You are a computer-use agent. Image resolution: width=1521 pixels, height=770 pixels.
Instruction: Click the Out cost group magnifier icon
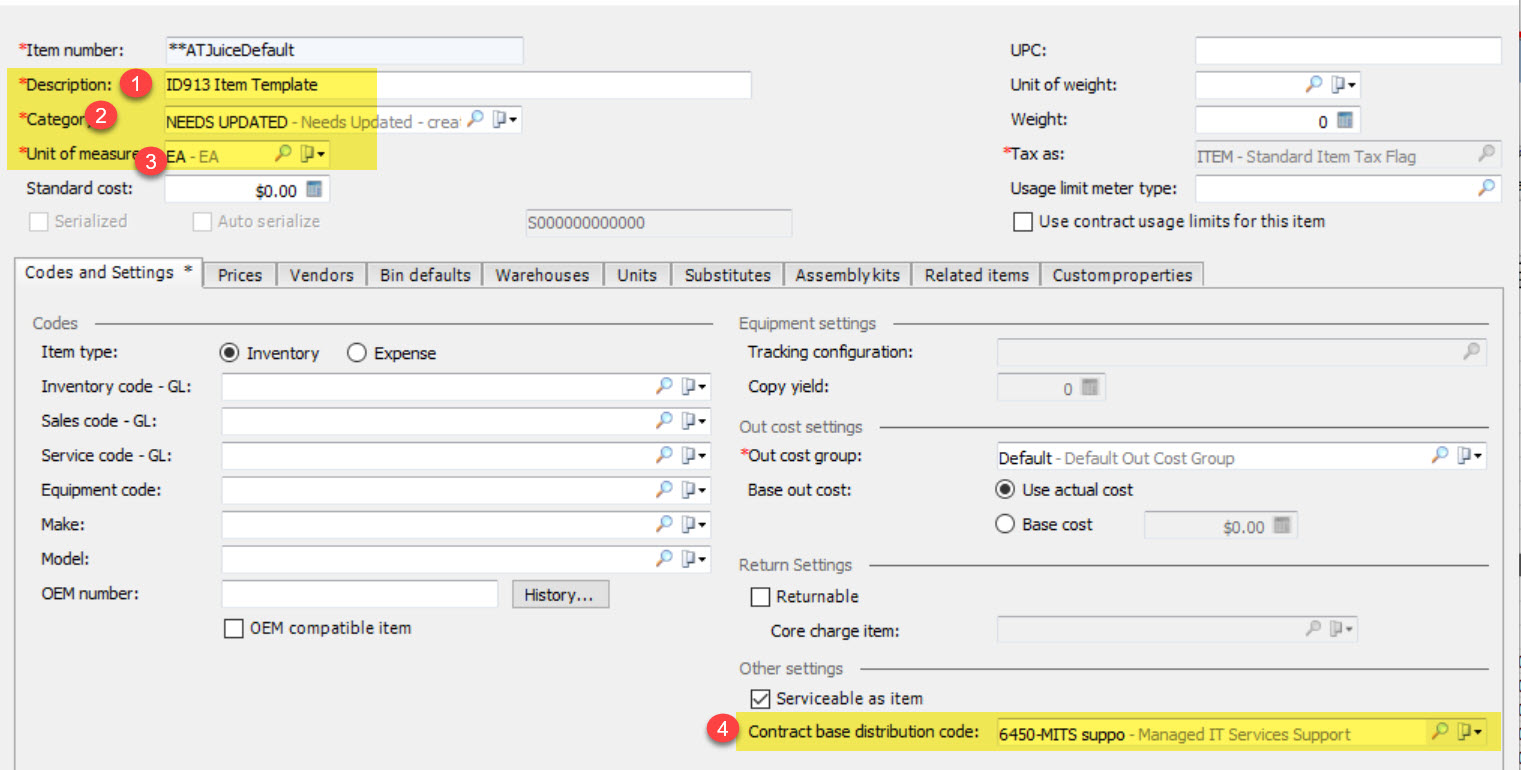pyautogui.click(x=1439, y=456)
